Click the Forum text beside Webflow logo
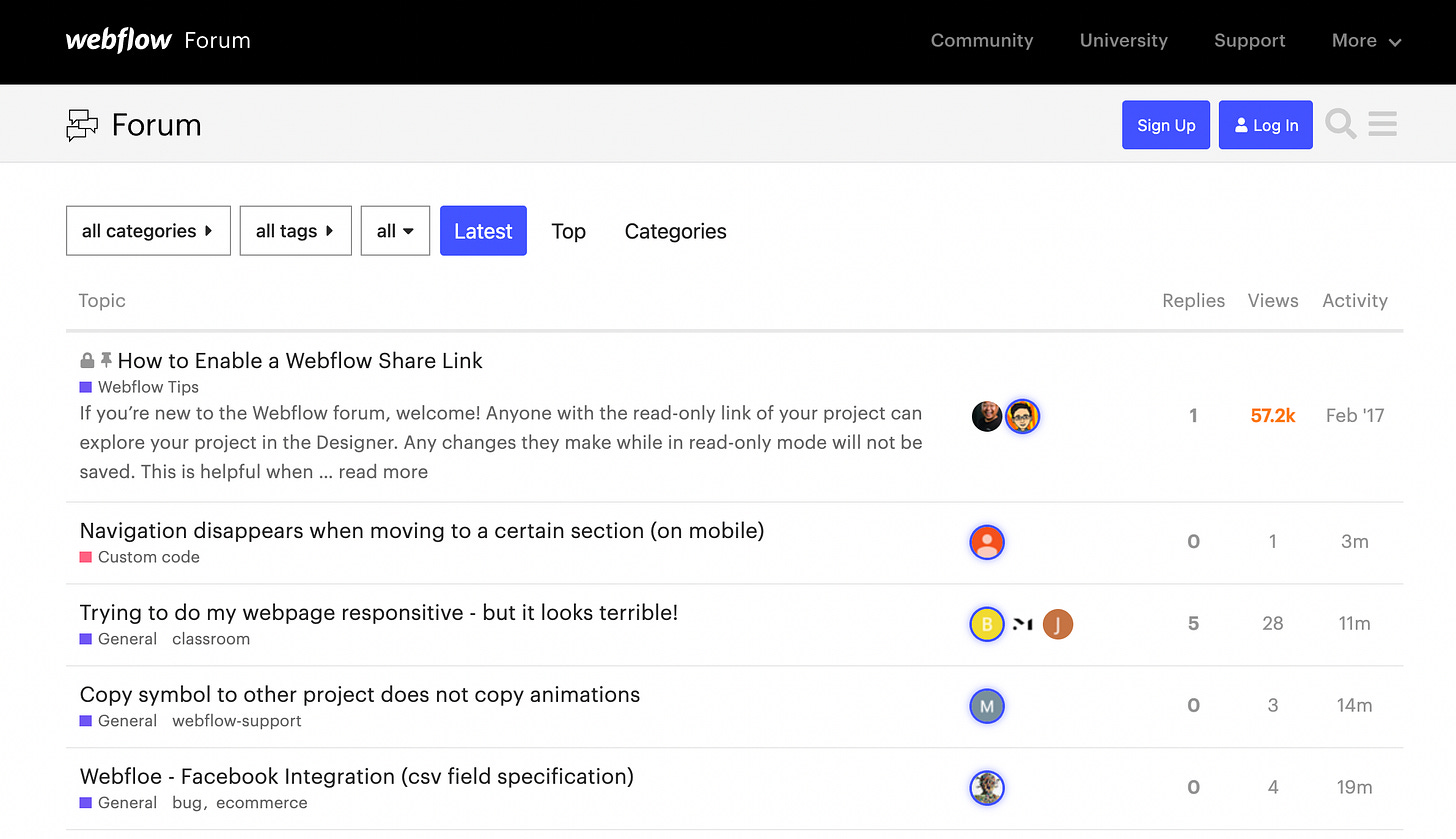1456x839 pixels. click(x=217, y=41)
